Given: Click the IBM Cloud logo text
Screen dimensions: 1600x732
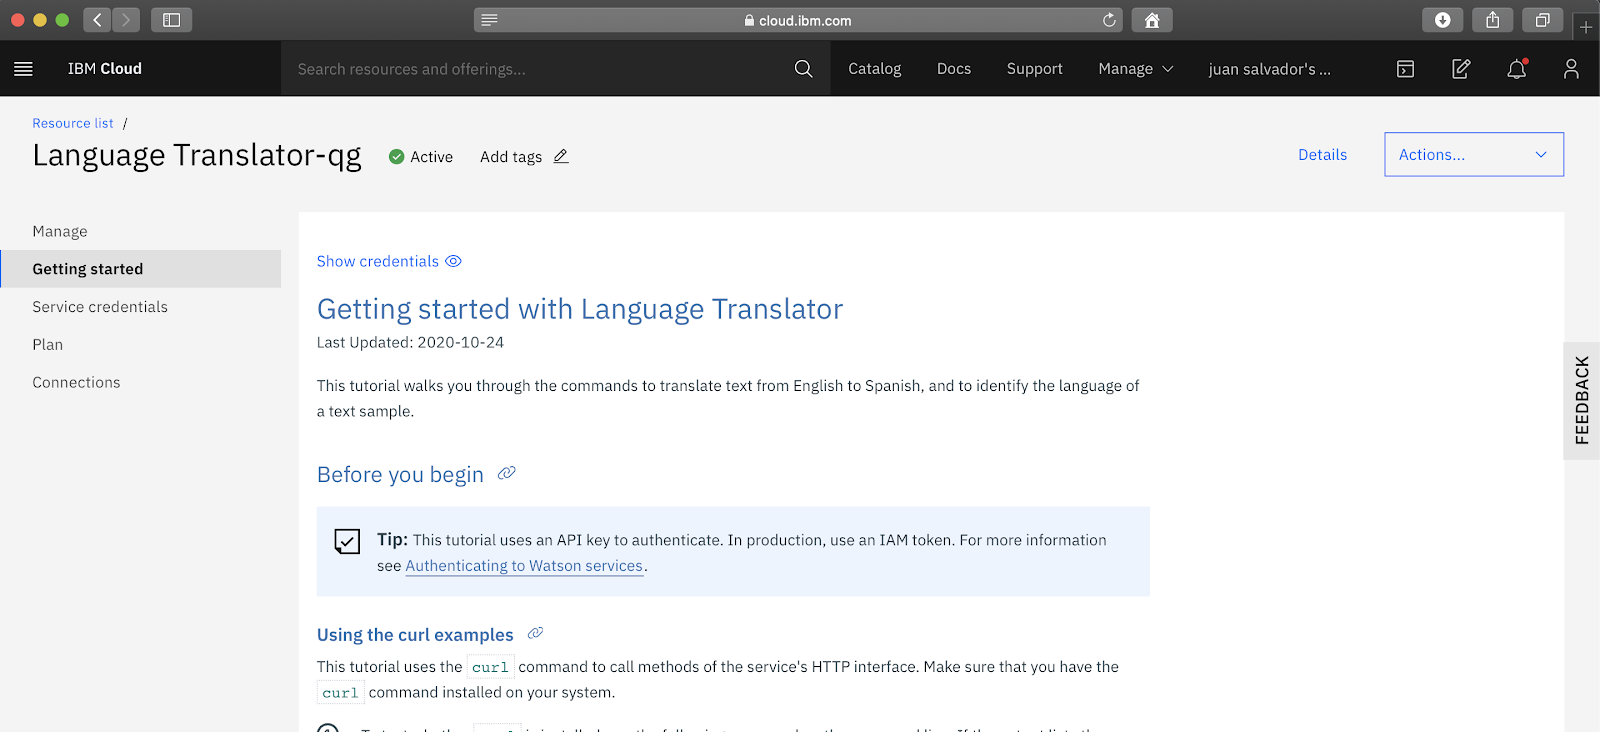Looking at the screenshot, I should pos(105,69).
